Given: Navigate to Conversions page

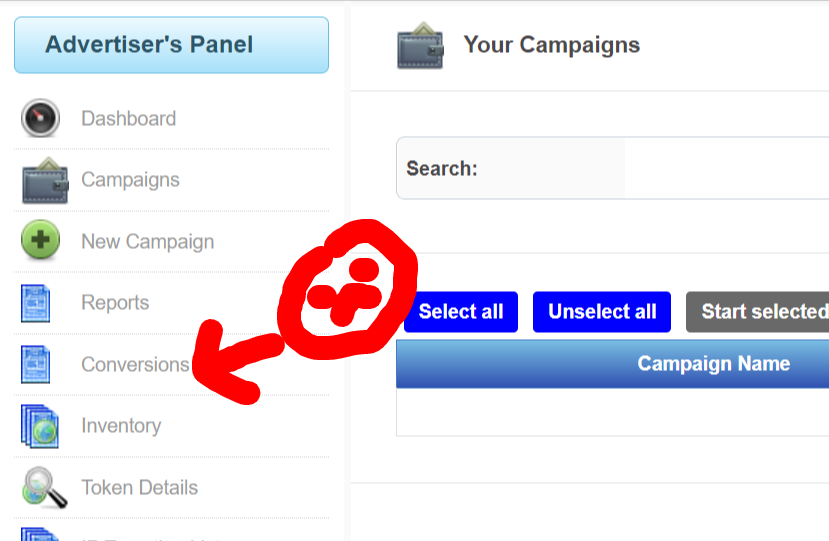Looking at the screenshot, I should [135, 364].
